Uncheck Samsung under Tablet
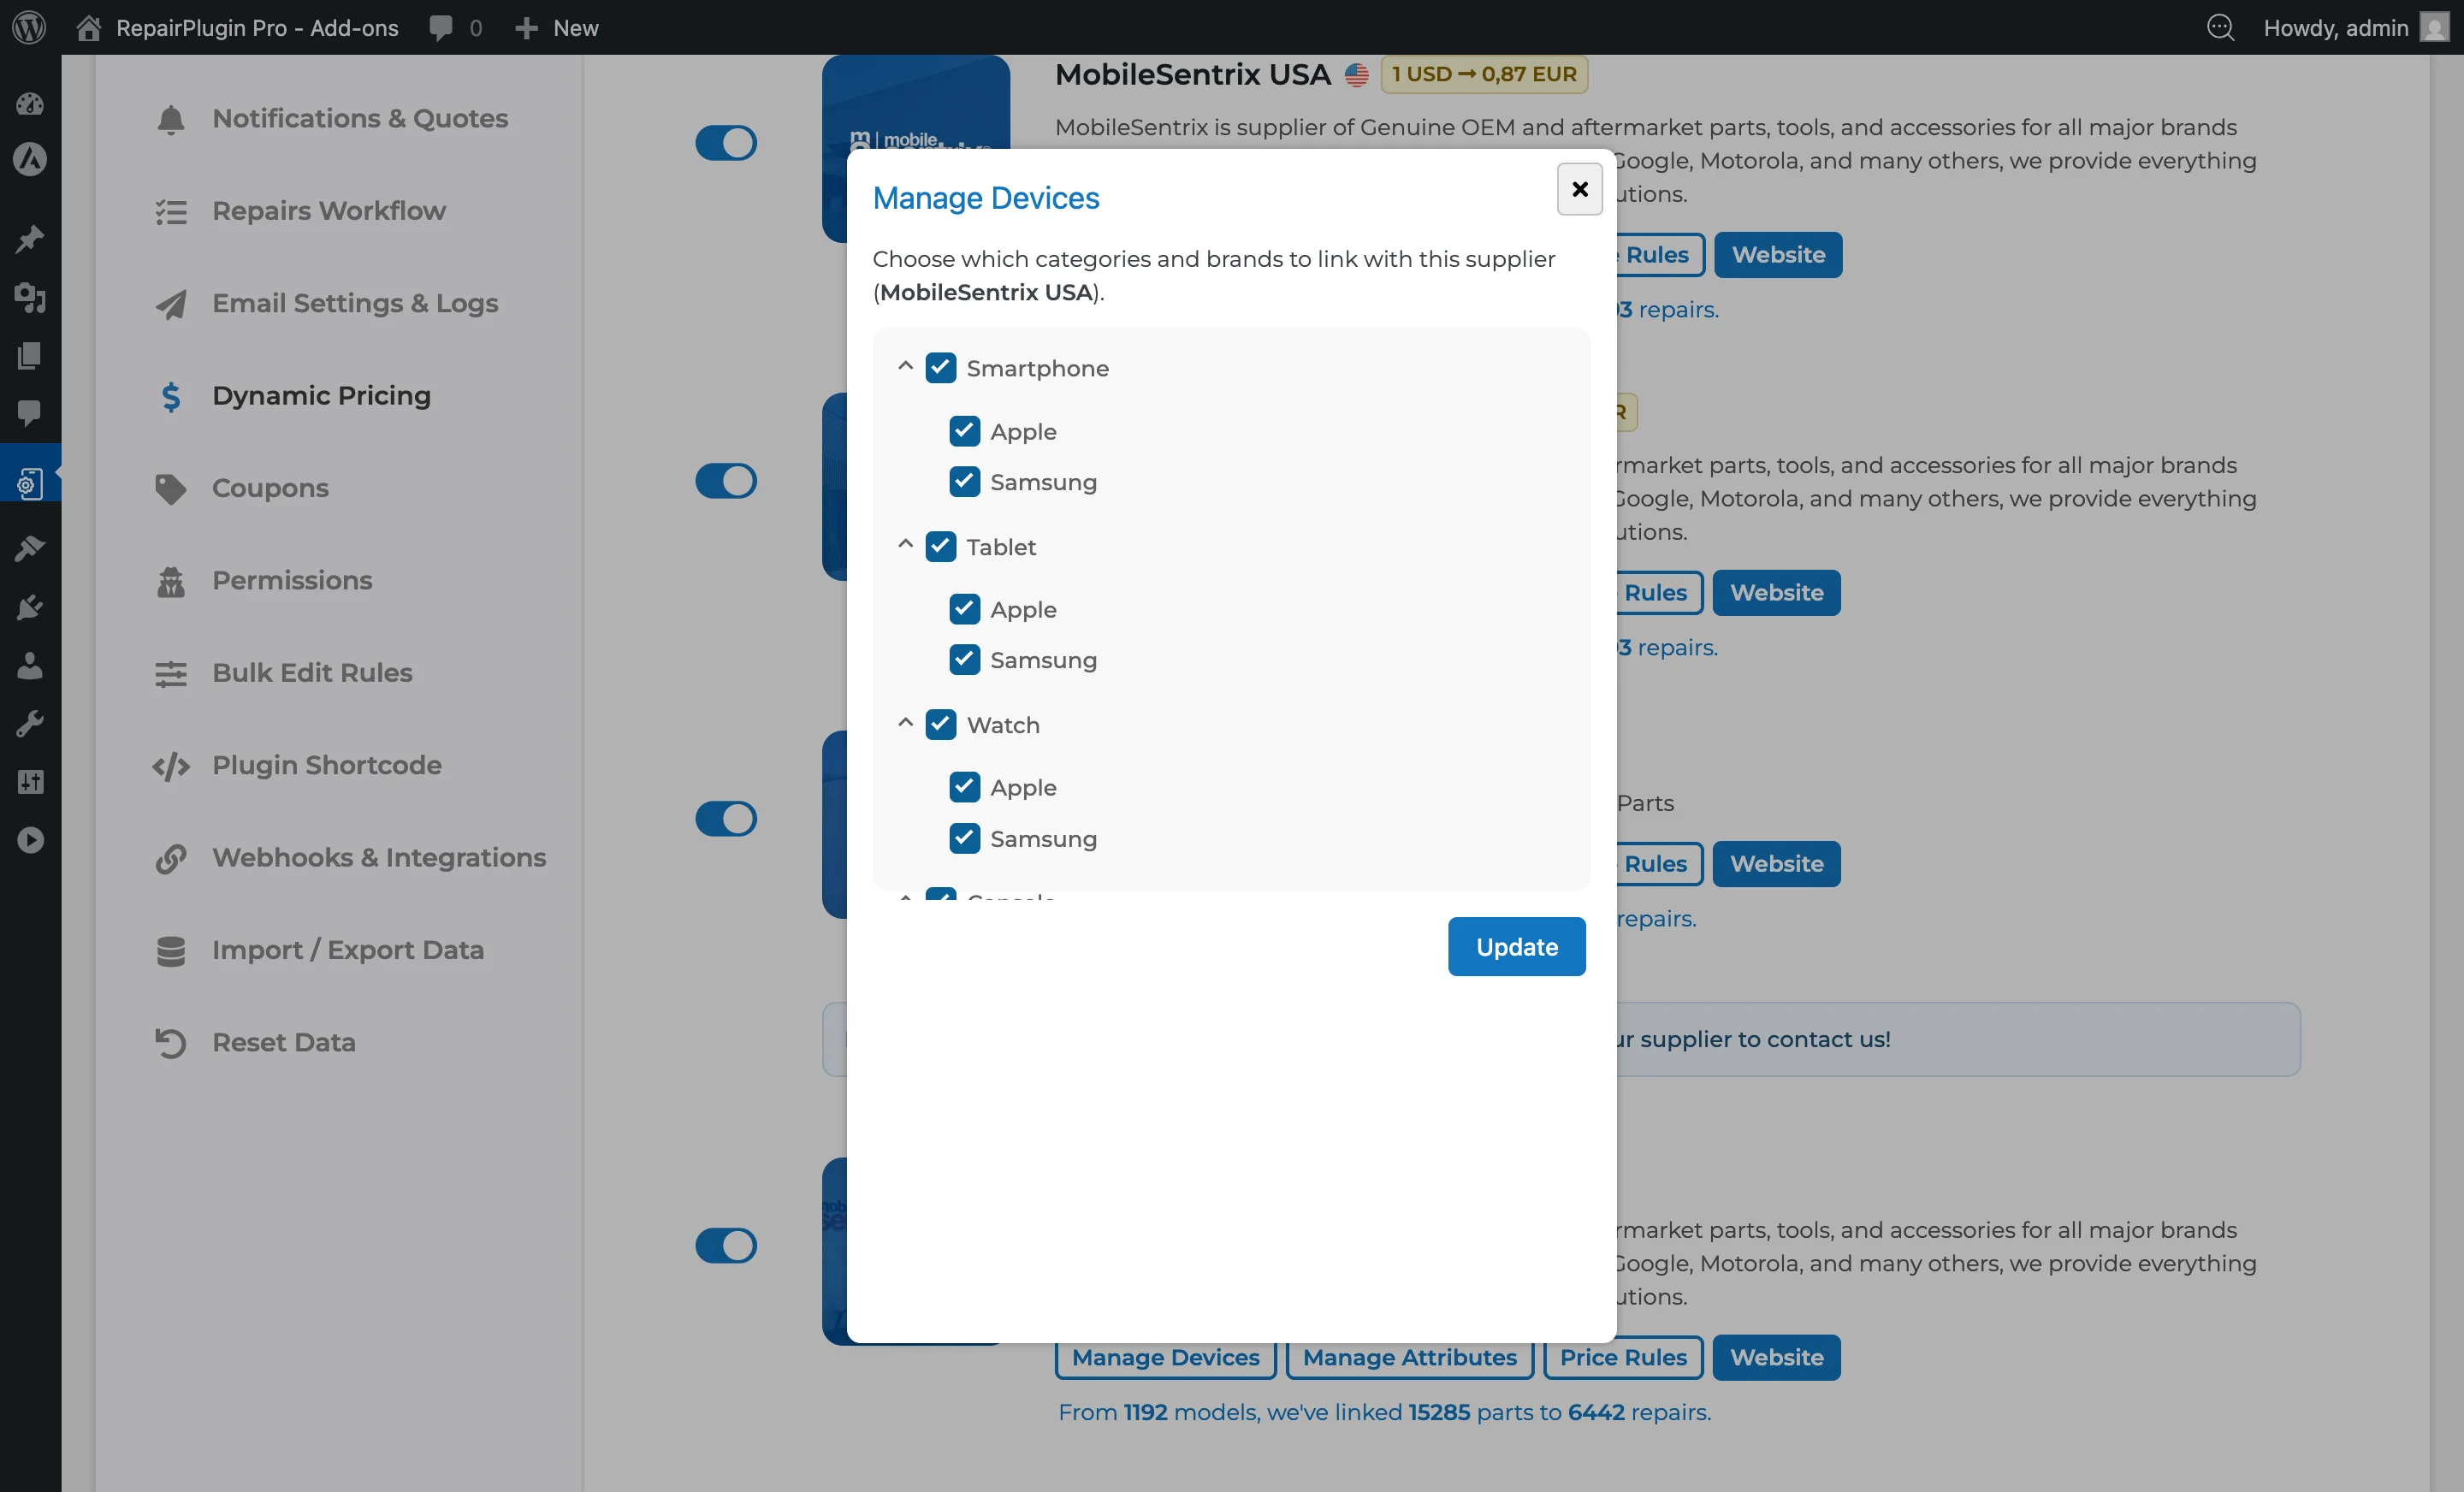Image resolution: width=2464 pixels, height=1492 pixels. pos(963,660)
